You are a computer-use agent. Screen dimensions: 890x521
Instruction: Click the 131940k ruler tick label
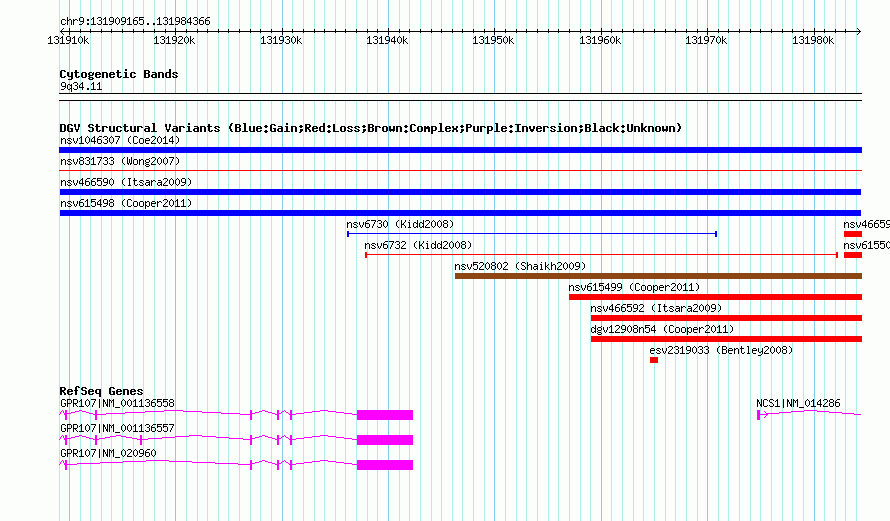pyautogui.click(x=387, y=40)
